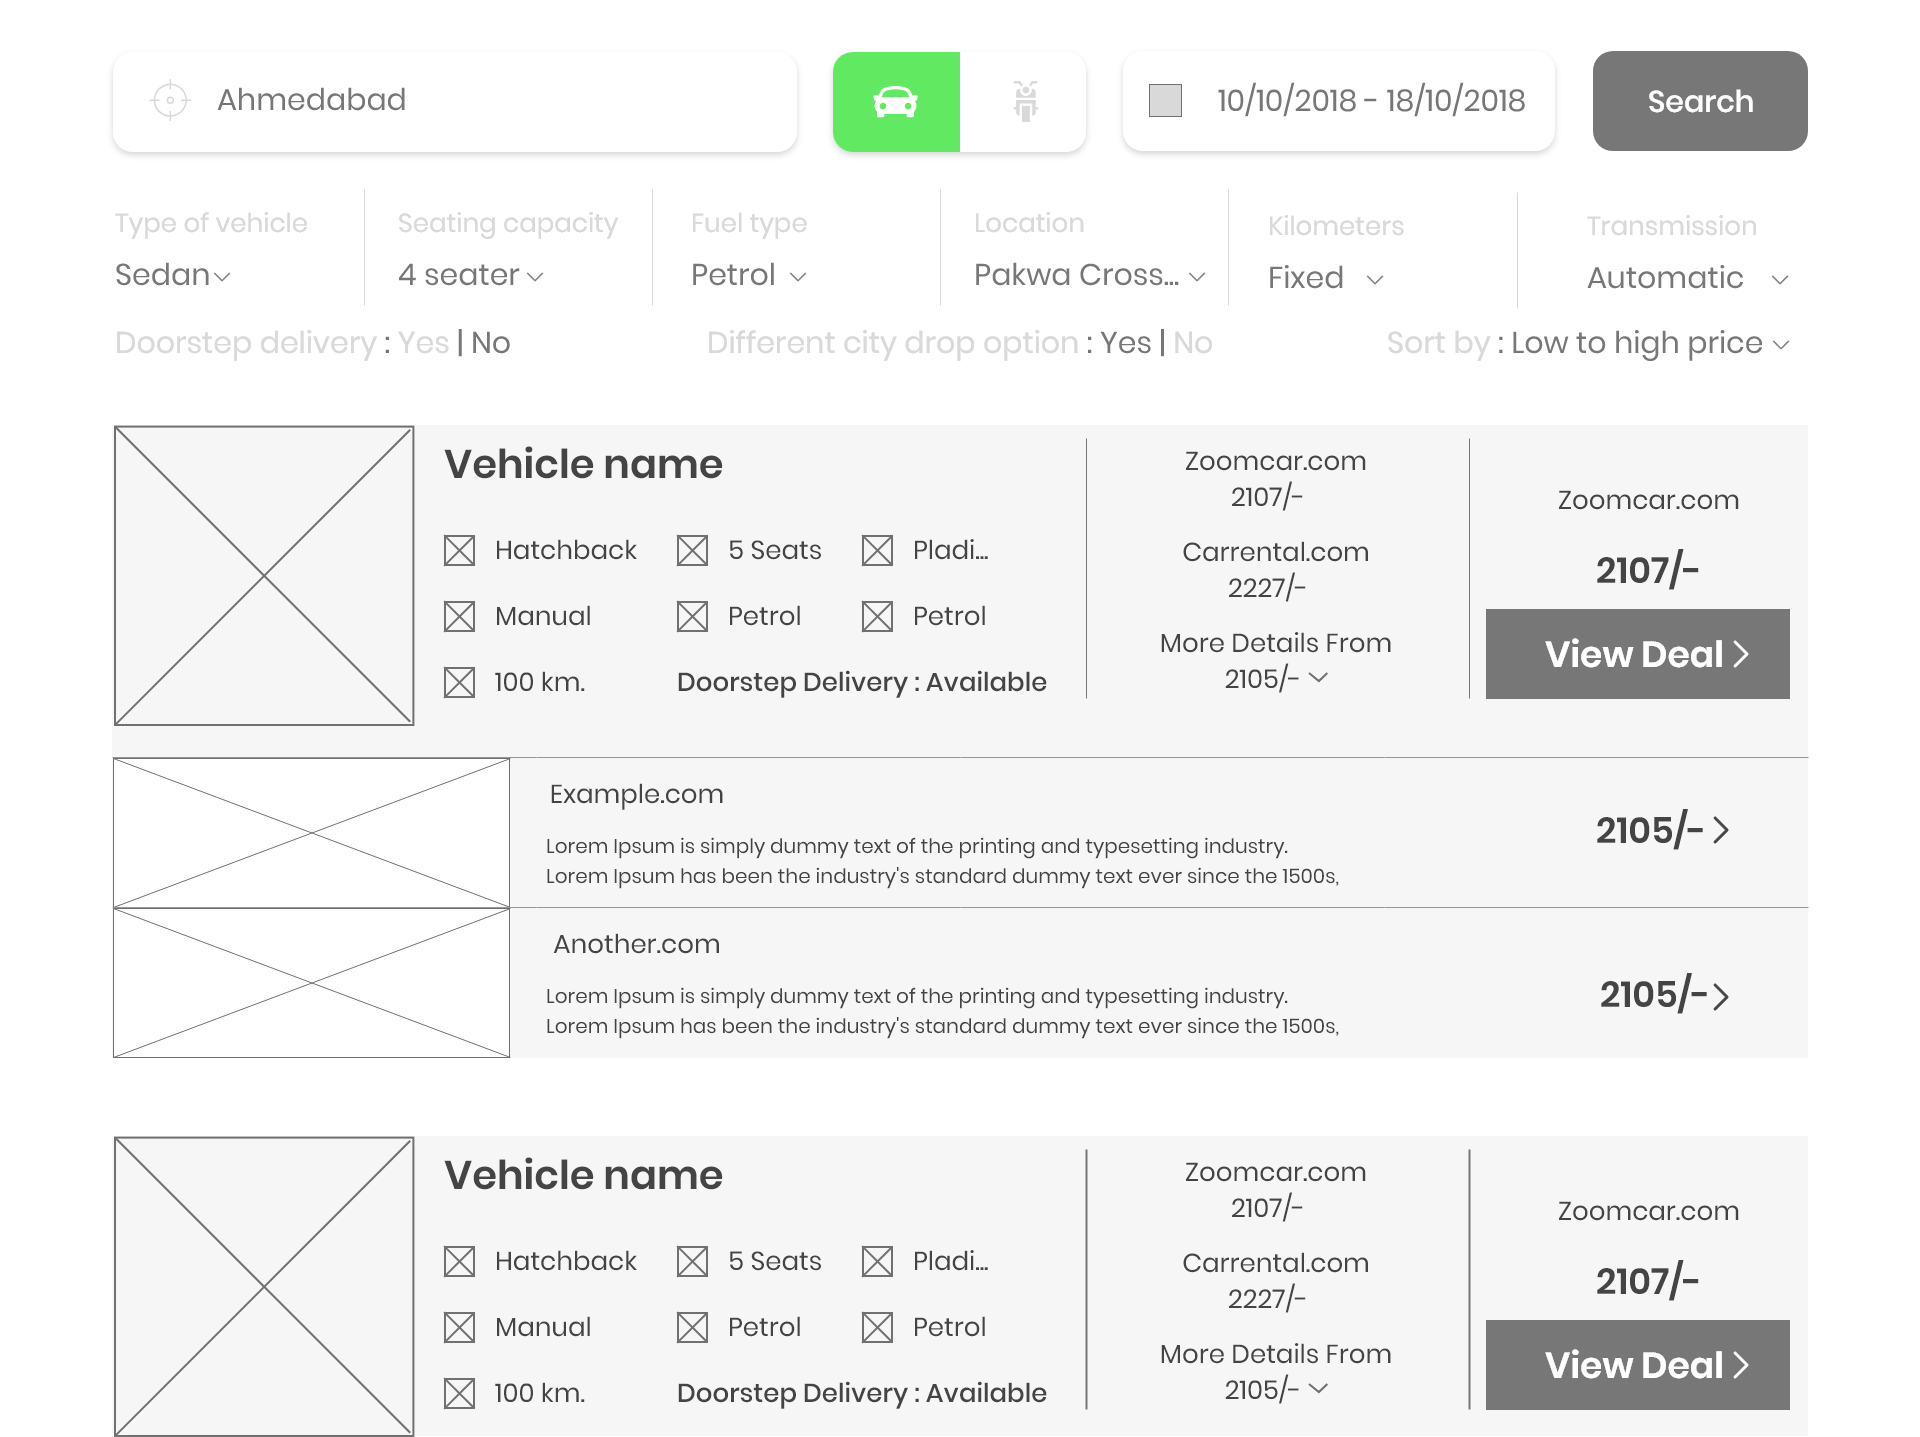
Task: Click arrow next to Example.com price 2105/-
Action: point(1721,830)
